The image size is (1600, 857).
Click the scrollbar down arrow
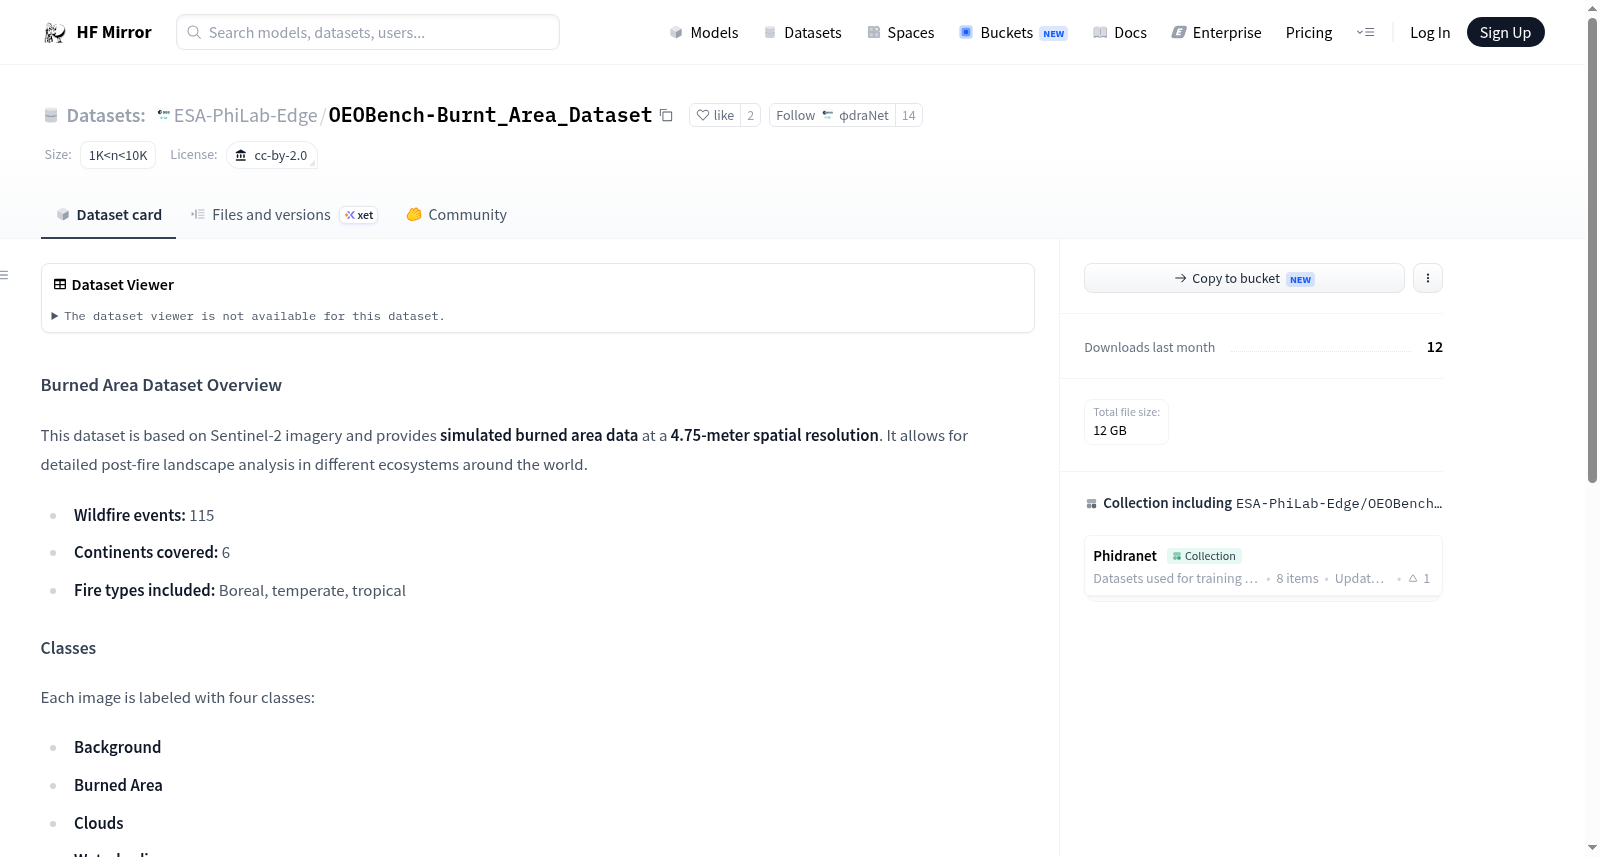(x=1592, y=848)
